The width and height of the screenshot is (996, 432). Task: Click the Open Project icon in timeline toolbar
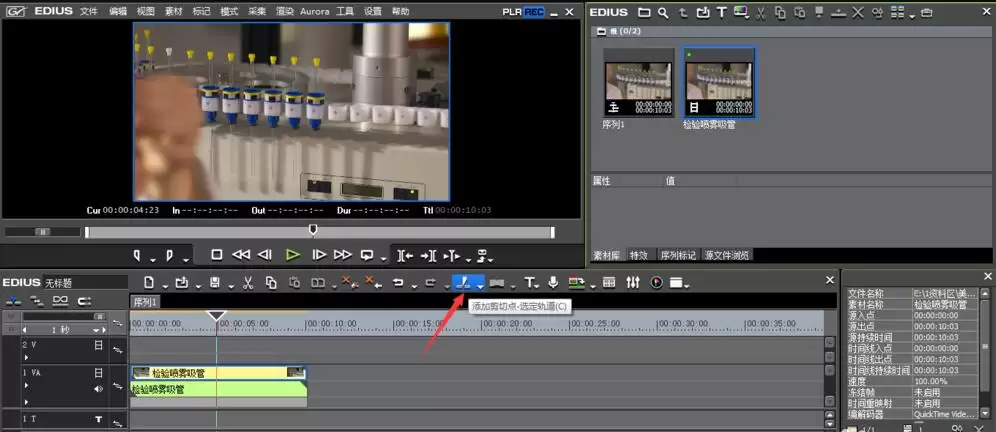(182, 283)
